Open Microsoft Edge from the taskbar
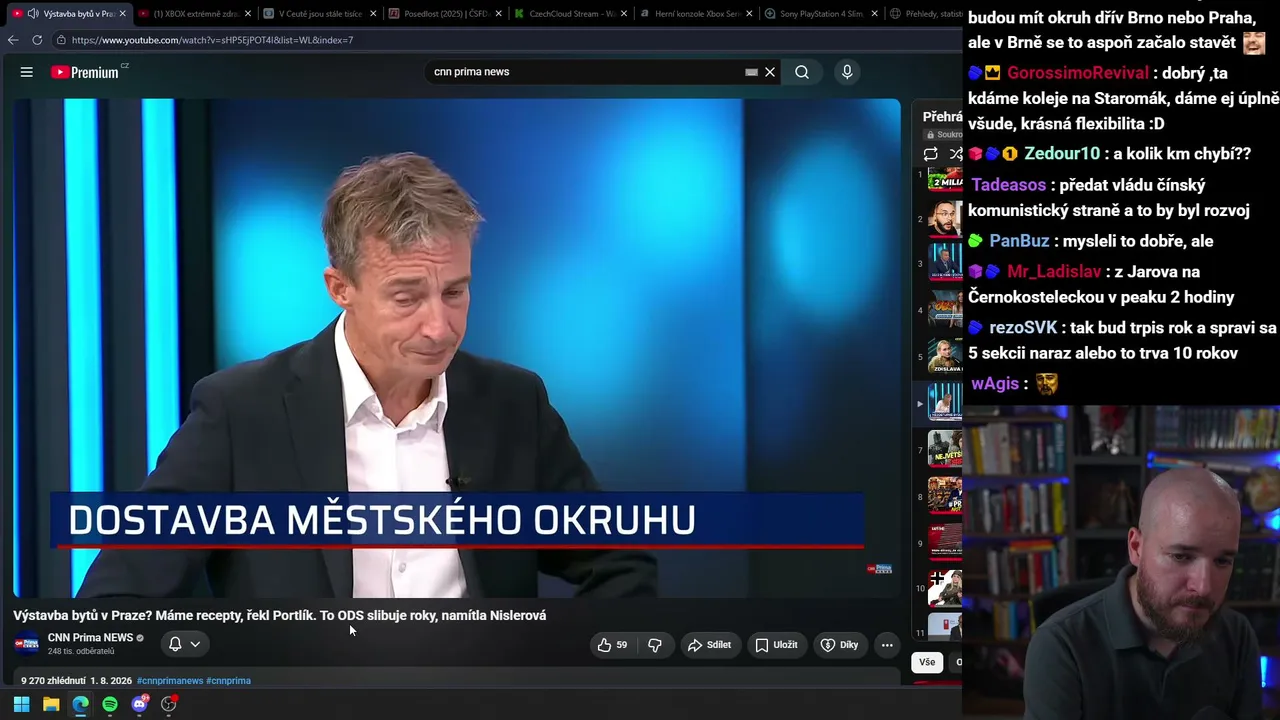 pyautogui.click(x=80, y=704)
